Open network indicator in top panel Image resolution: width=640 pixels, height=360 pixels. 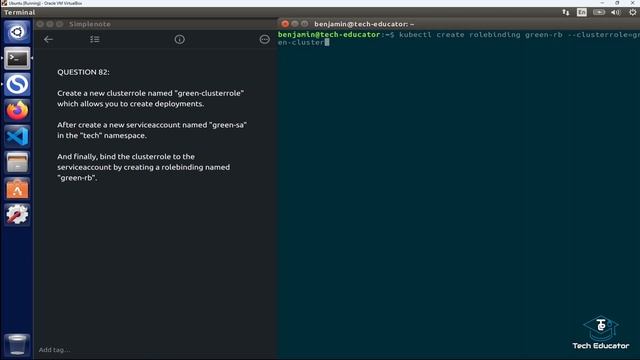(566, 13)
